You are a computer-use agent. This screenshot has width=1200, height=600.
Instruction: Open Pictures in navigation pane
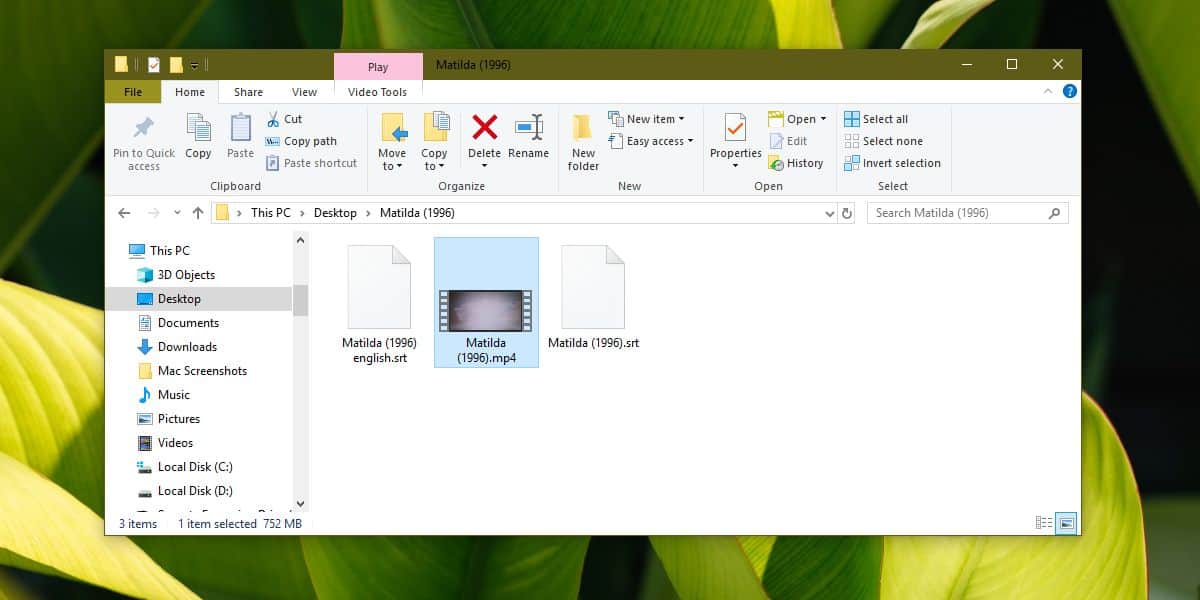[168, 419]
